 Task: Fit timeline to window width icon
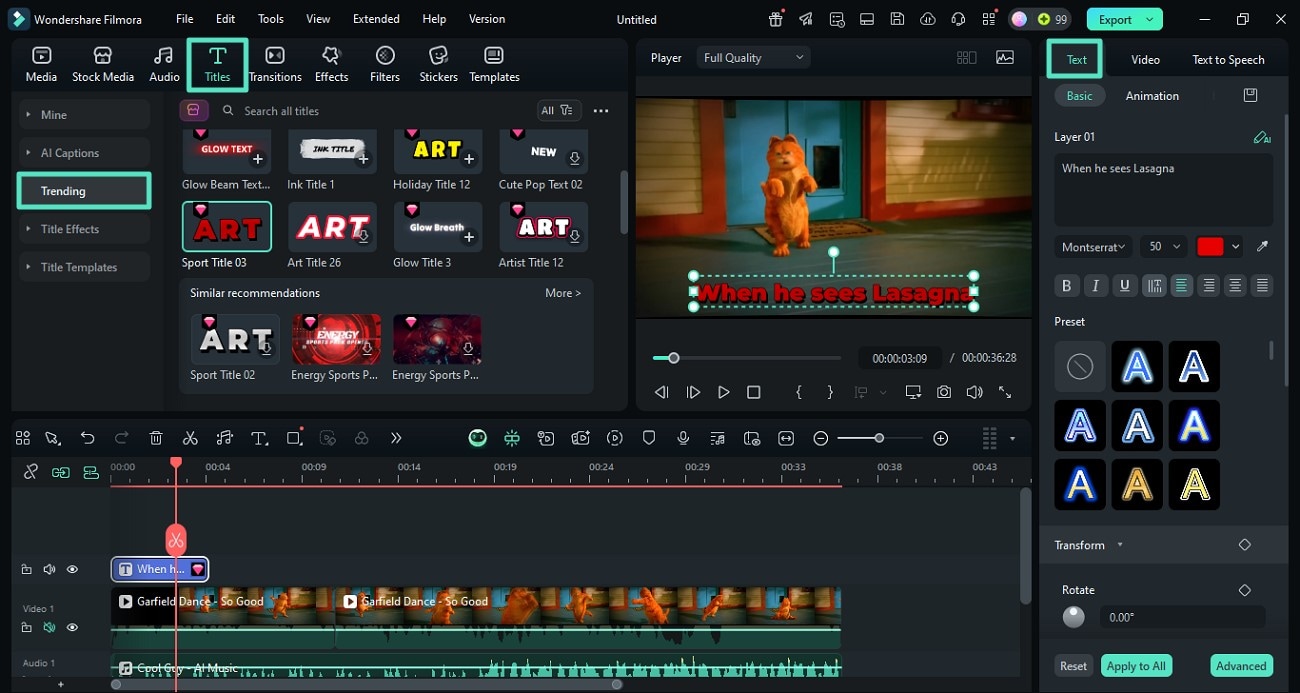pyautogui.click(x=786, y=438)
